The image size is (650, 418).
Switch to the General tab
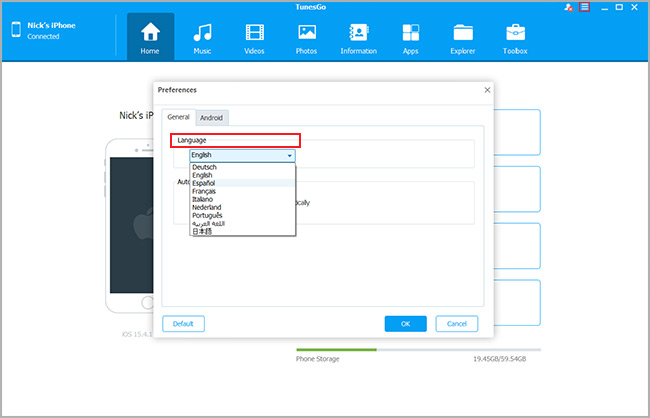(178, 117)
